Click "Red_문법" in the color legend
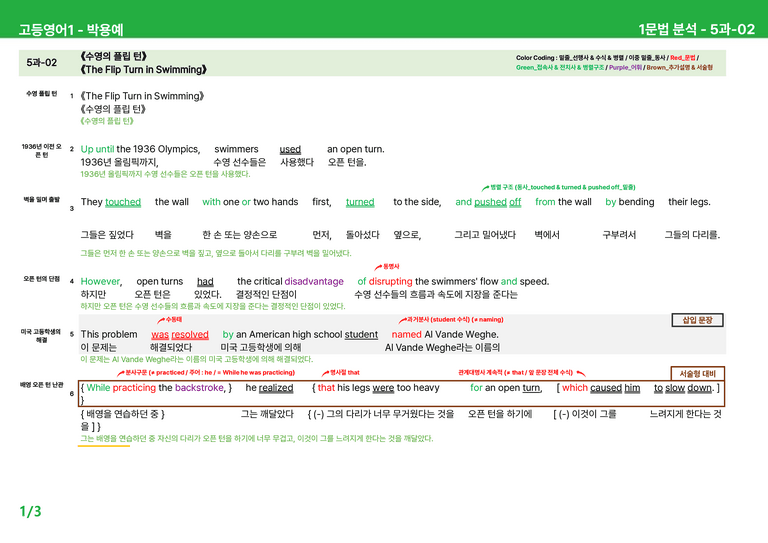 [x=682, y=58]
